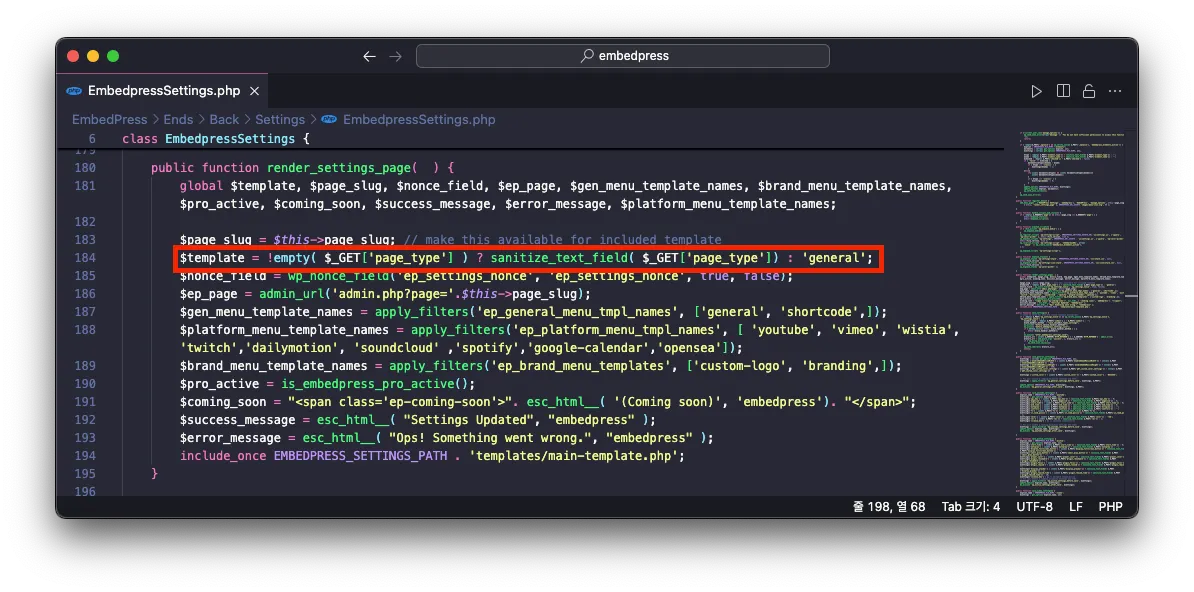The height and width of the screenshot is (592, 1194).
Task: Change PHP language mode in status bar
Action: pos(1110,507)
